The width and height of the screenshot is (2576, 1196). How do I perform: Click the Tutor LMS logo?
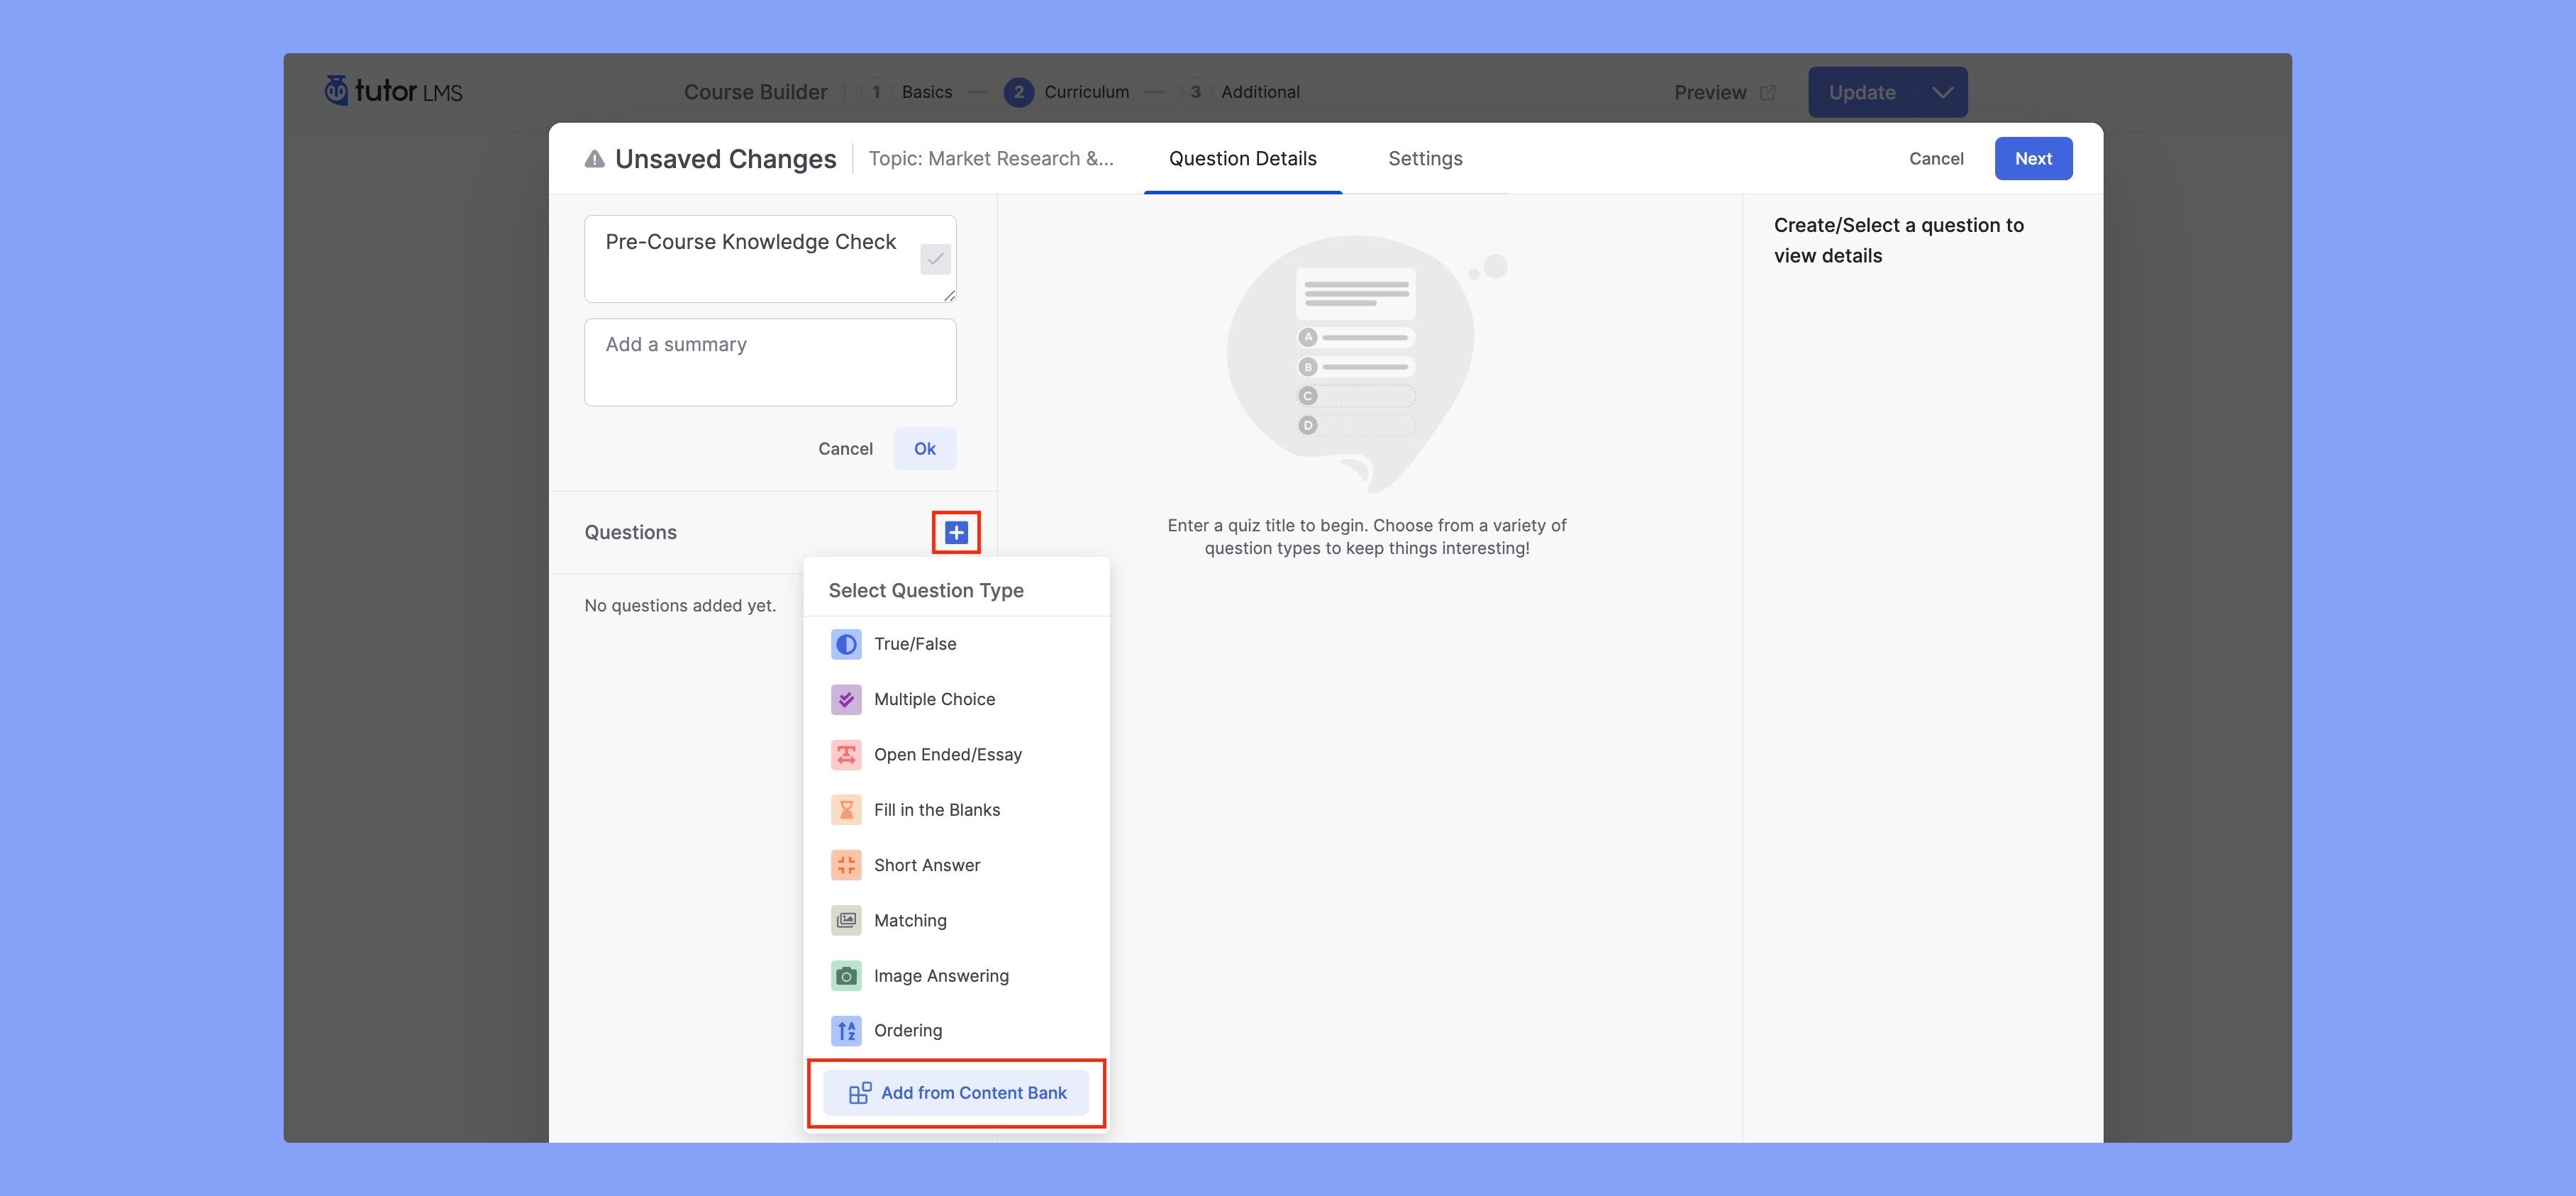click(x=393, y=91)
